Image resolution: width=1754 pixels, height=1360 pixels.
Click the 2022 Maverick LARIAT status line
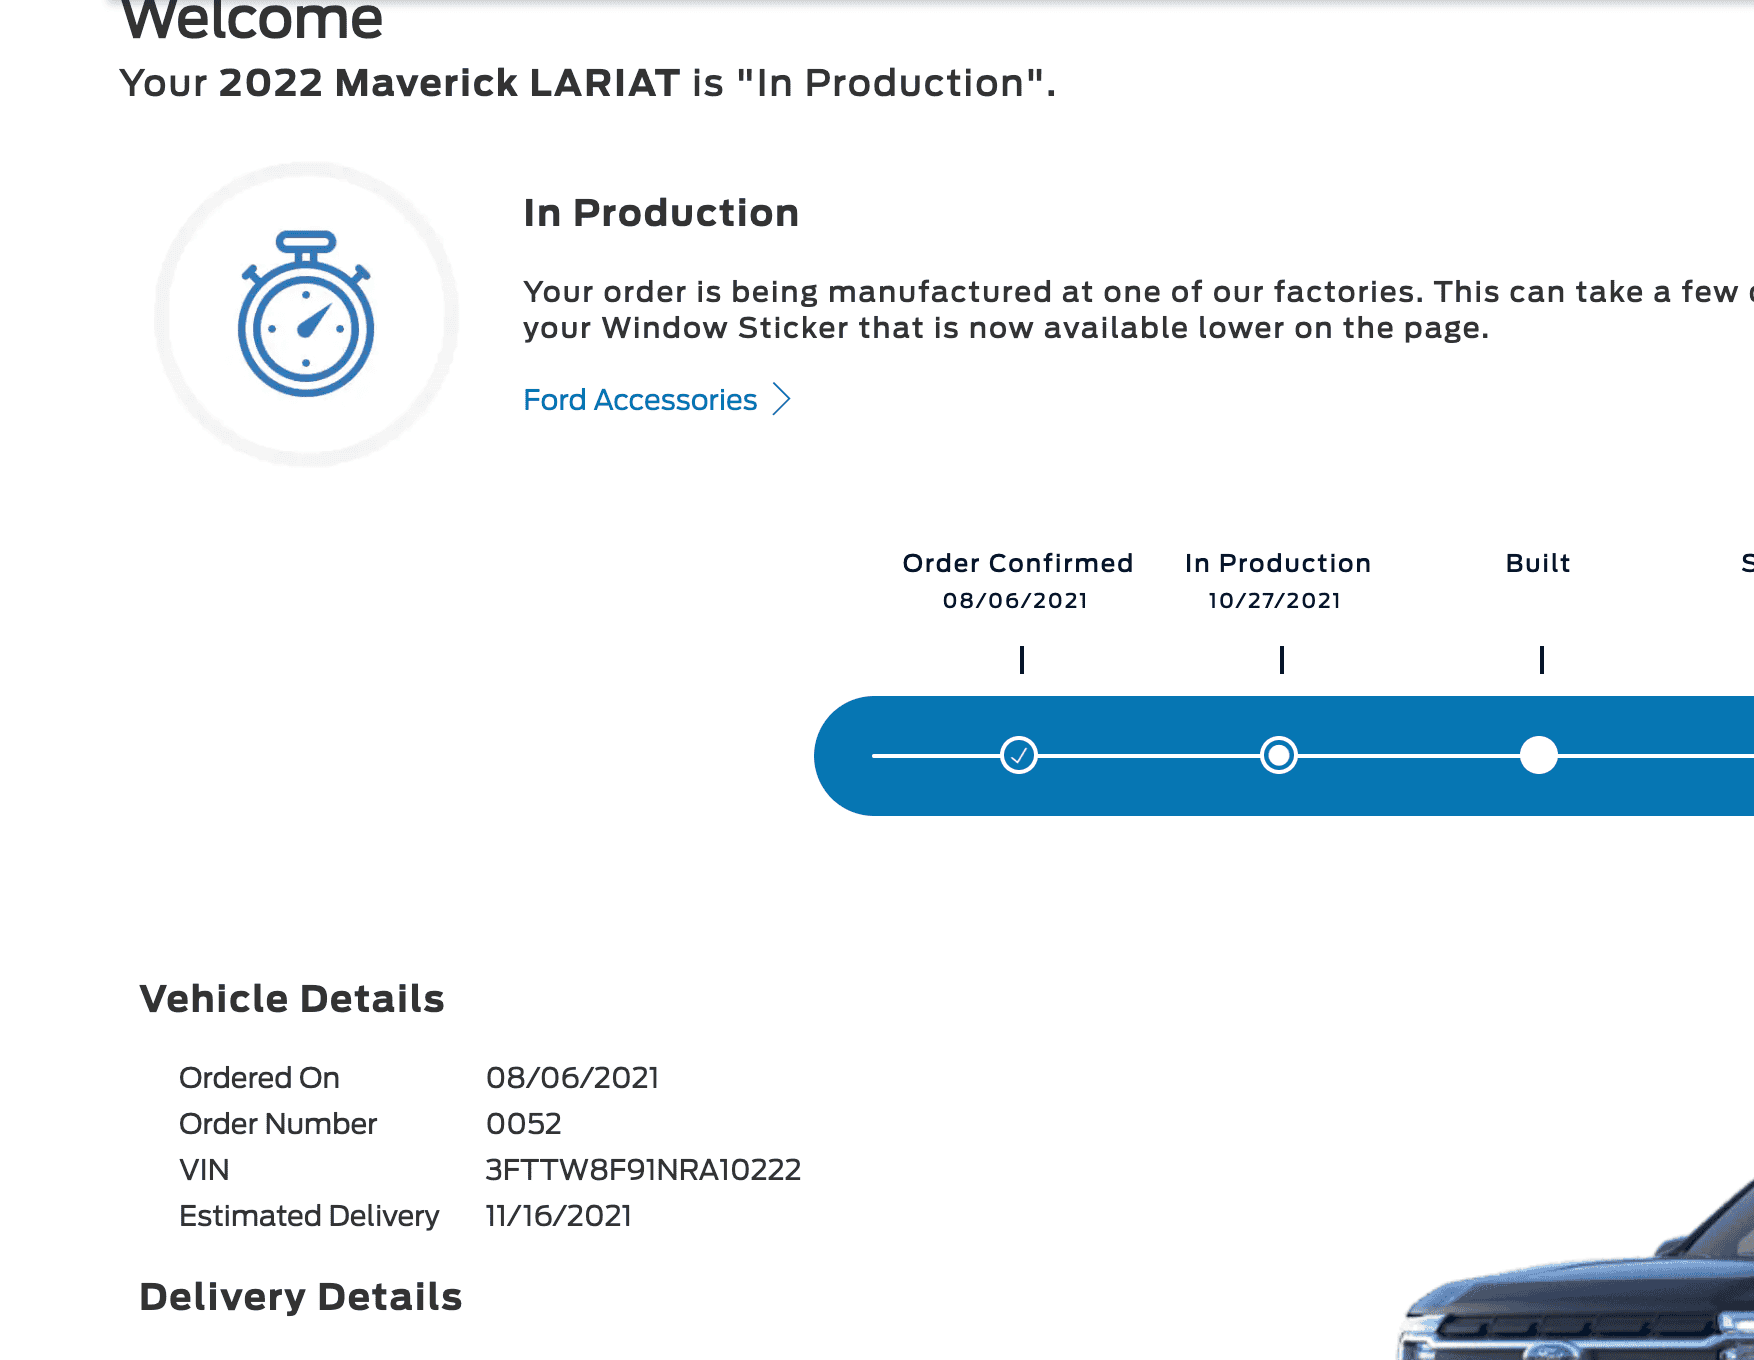pyautogui.click(x=588, y=83)
